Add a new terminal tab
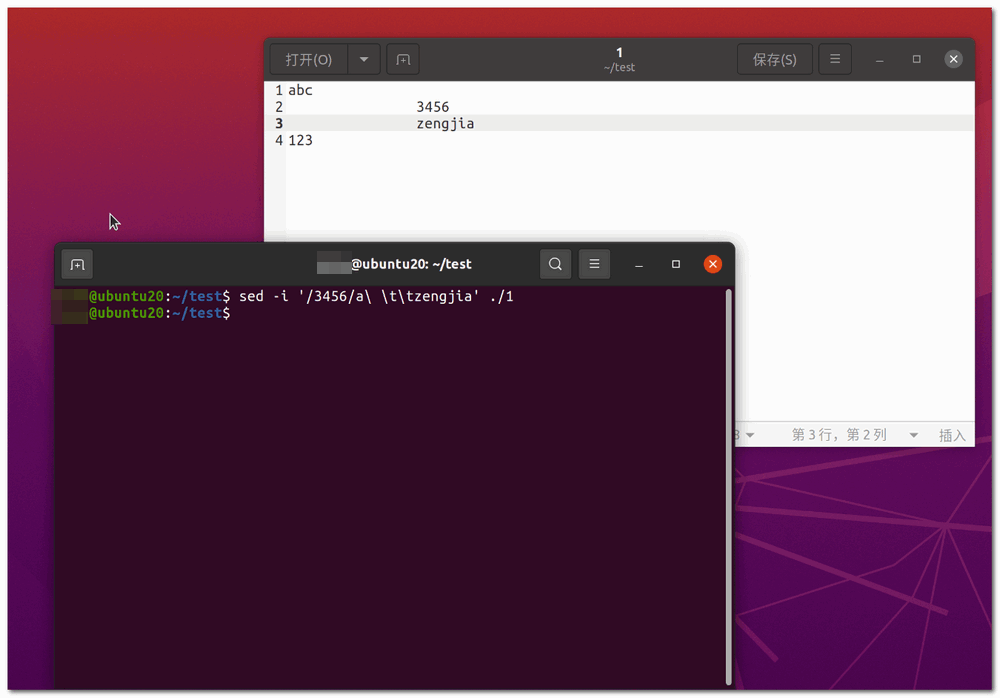Screen dimensions: 1000x698 coord(77,265)
